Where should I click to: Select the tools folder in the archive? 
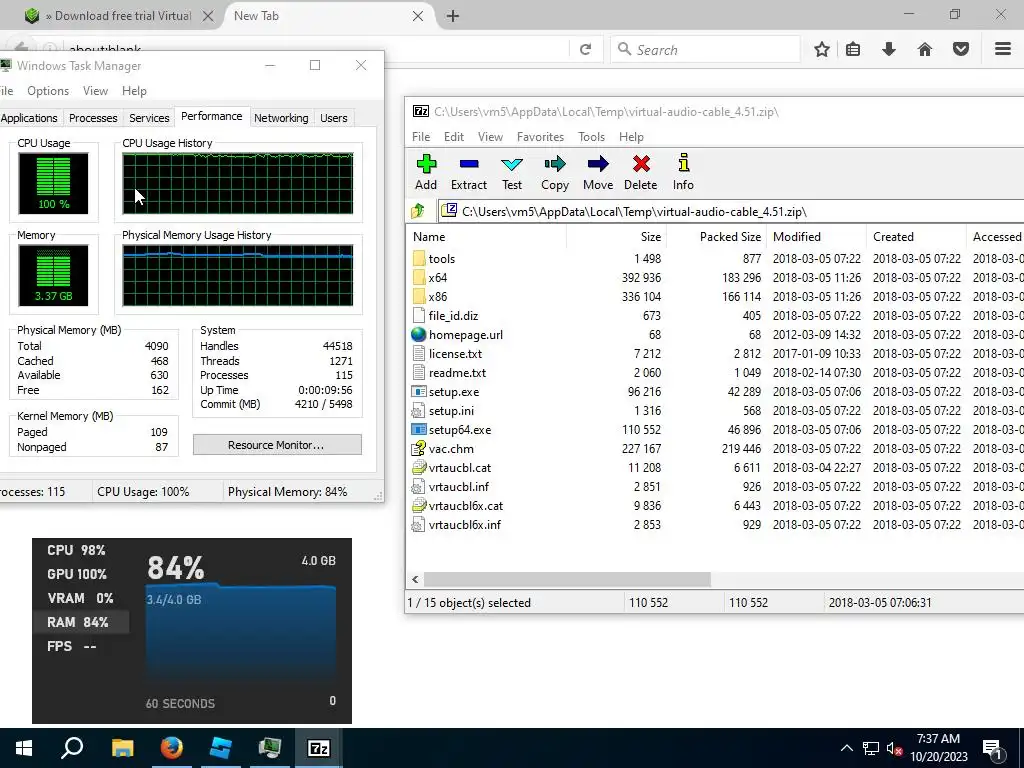(434, 259)
